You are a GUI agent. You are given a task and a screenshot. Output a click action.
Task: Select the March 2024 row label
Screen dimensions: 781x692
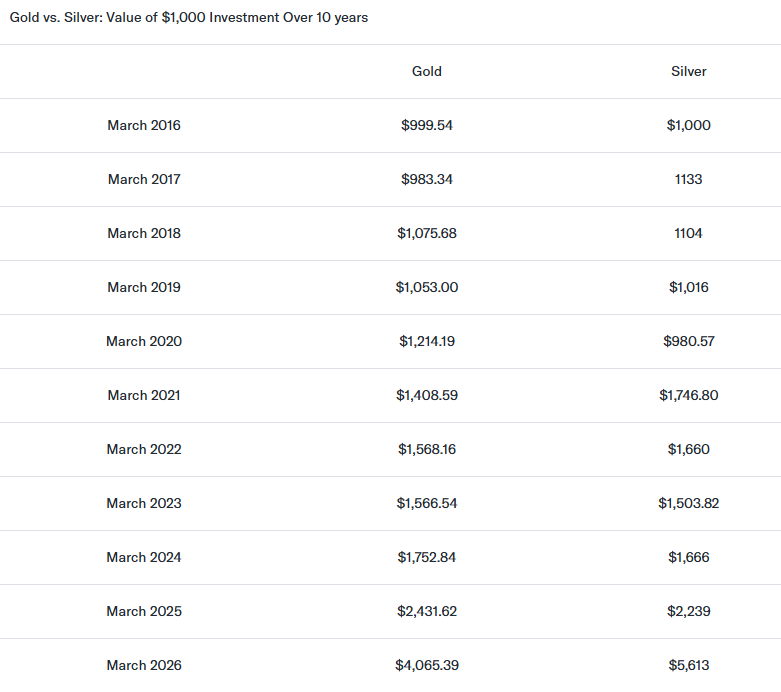pyautogui.click(x=144, y=558)
